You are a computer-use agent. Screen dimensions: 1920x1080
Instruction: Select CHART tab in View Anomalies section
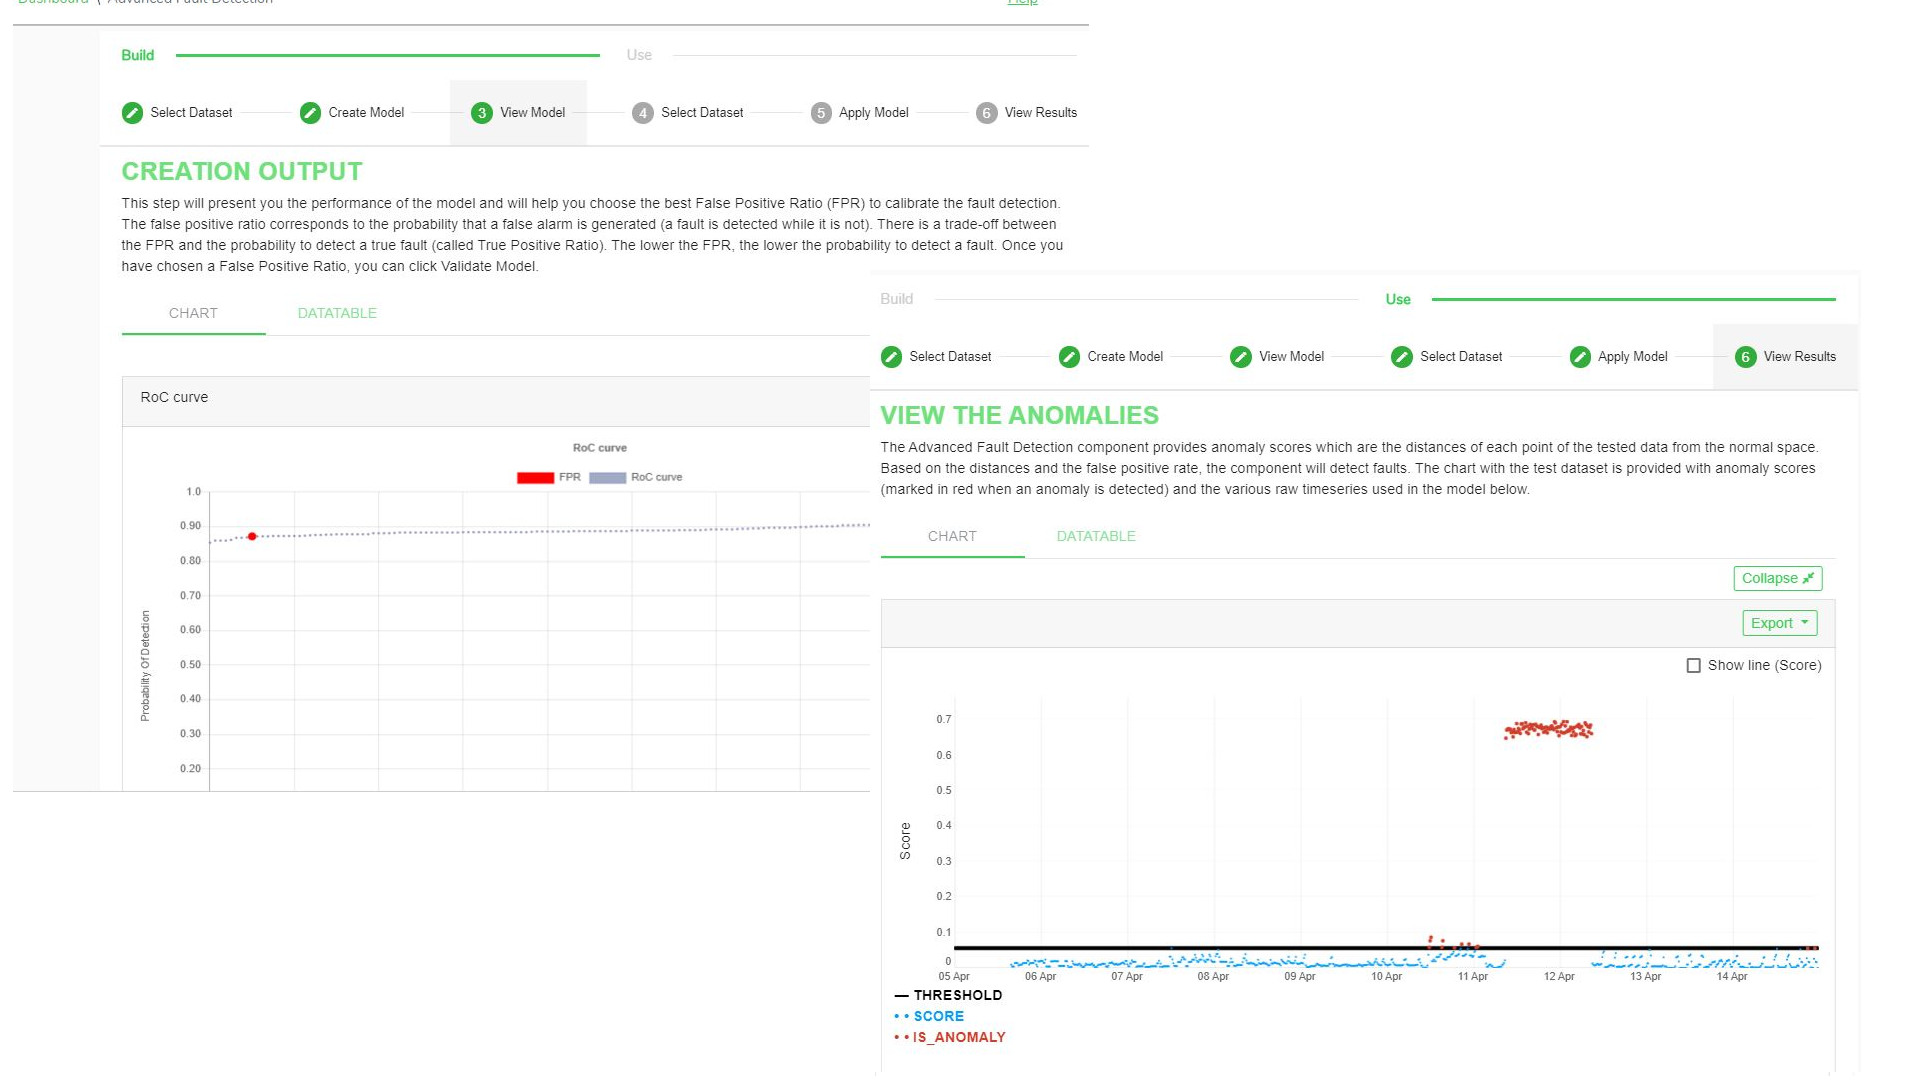pyautogui.click(x=952, y=535)
